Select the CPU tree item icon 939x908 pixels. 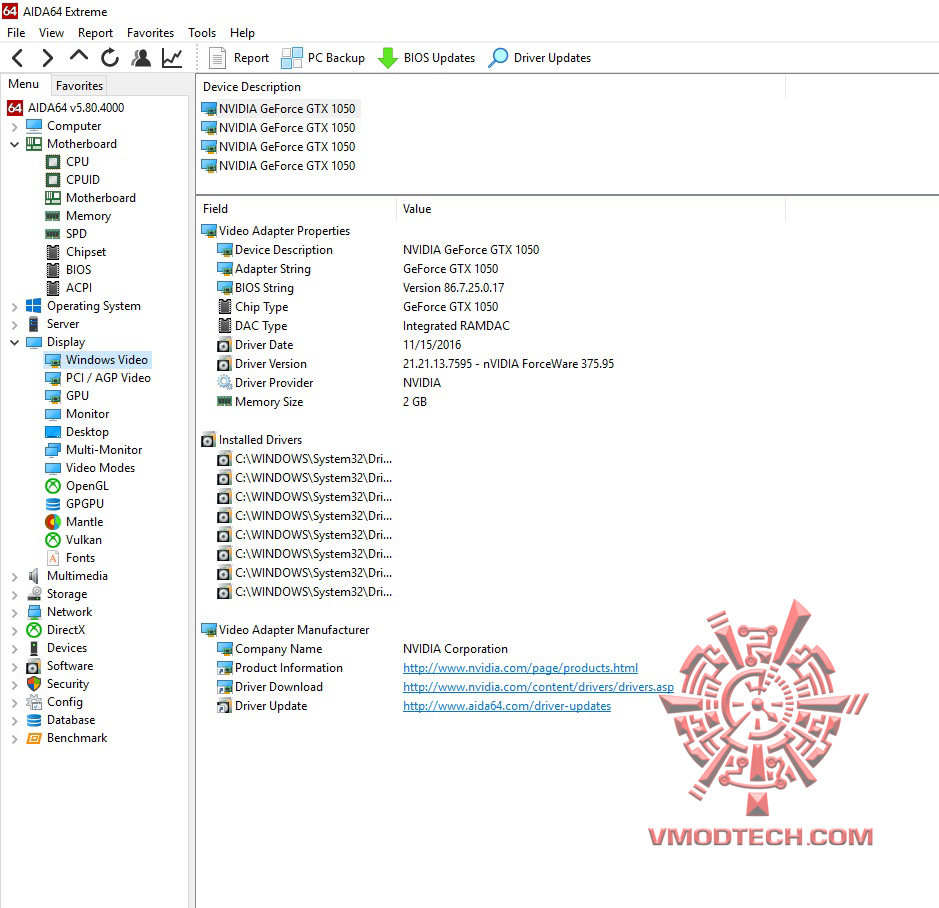click(x=53, y=162)
